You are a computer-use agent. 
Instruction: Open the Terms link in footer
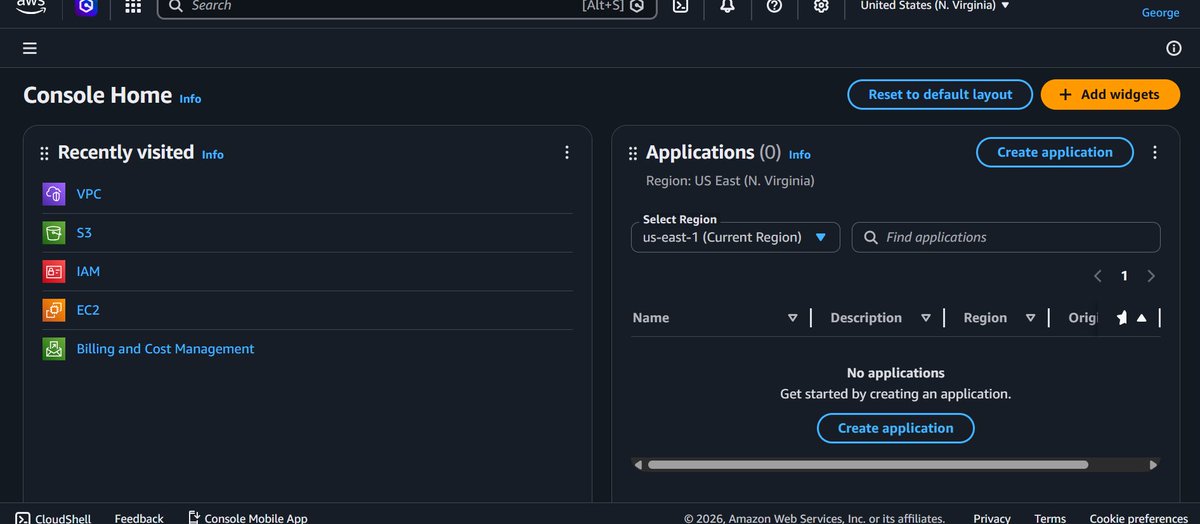[1050, 518]
